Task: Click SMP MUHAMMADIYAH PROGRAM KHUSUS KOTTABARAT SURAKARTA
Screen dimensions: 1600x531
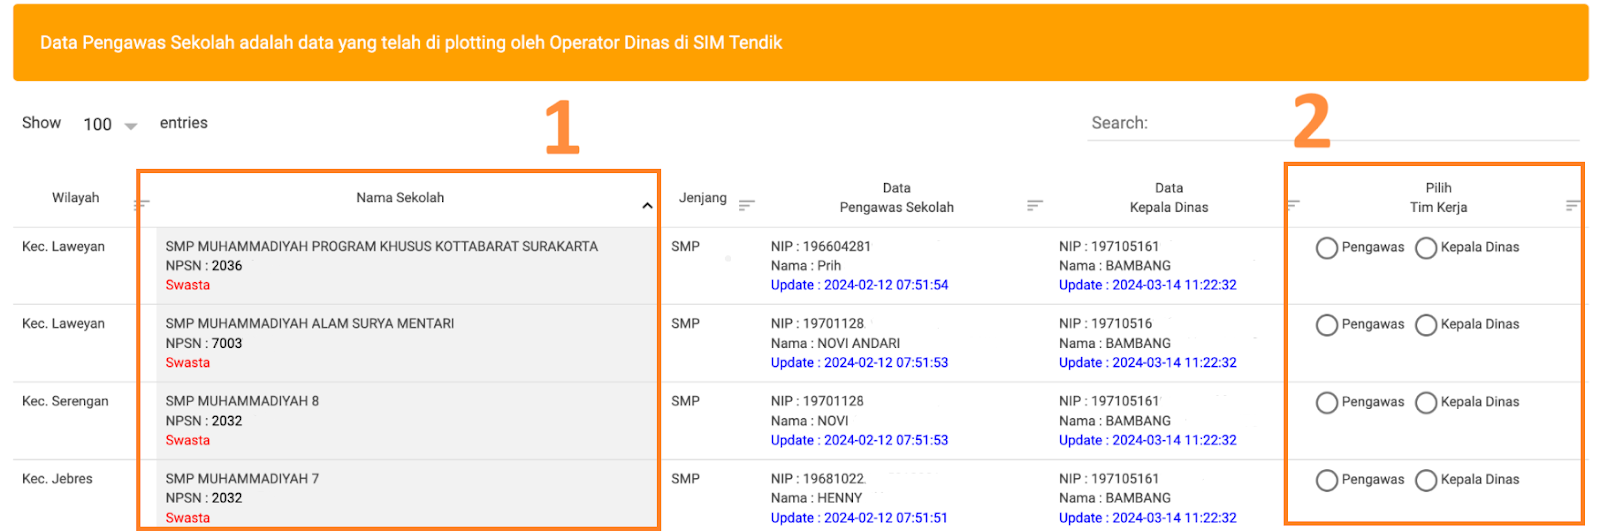Action: [x=382, y=246]
